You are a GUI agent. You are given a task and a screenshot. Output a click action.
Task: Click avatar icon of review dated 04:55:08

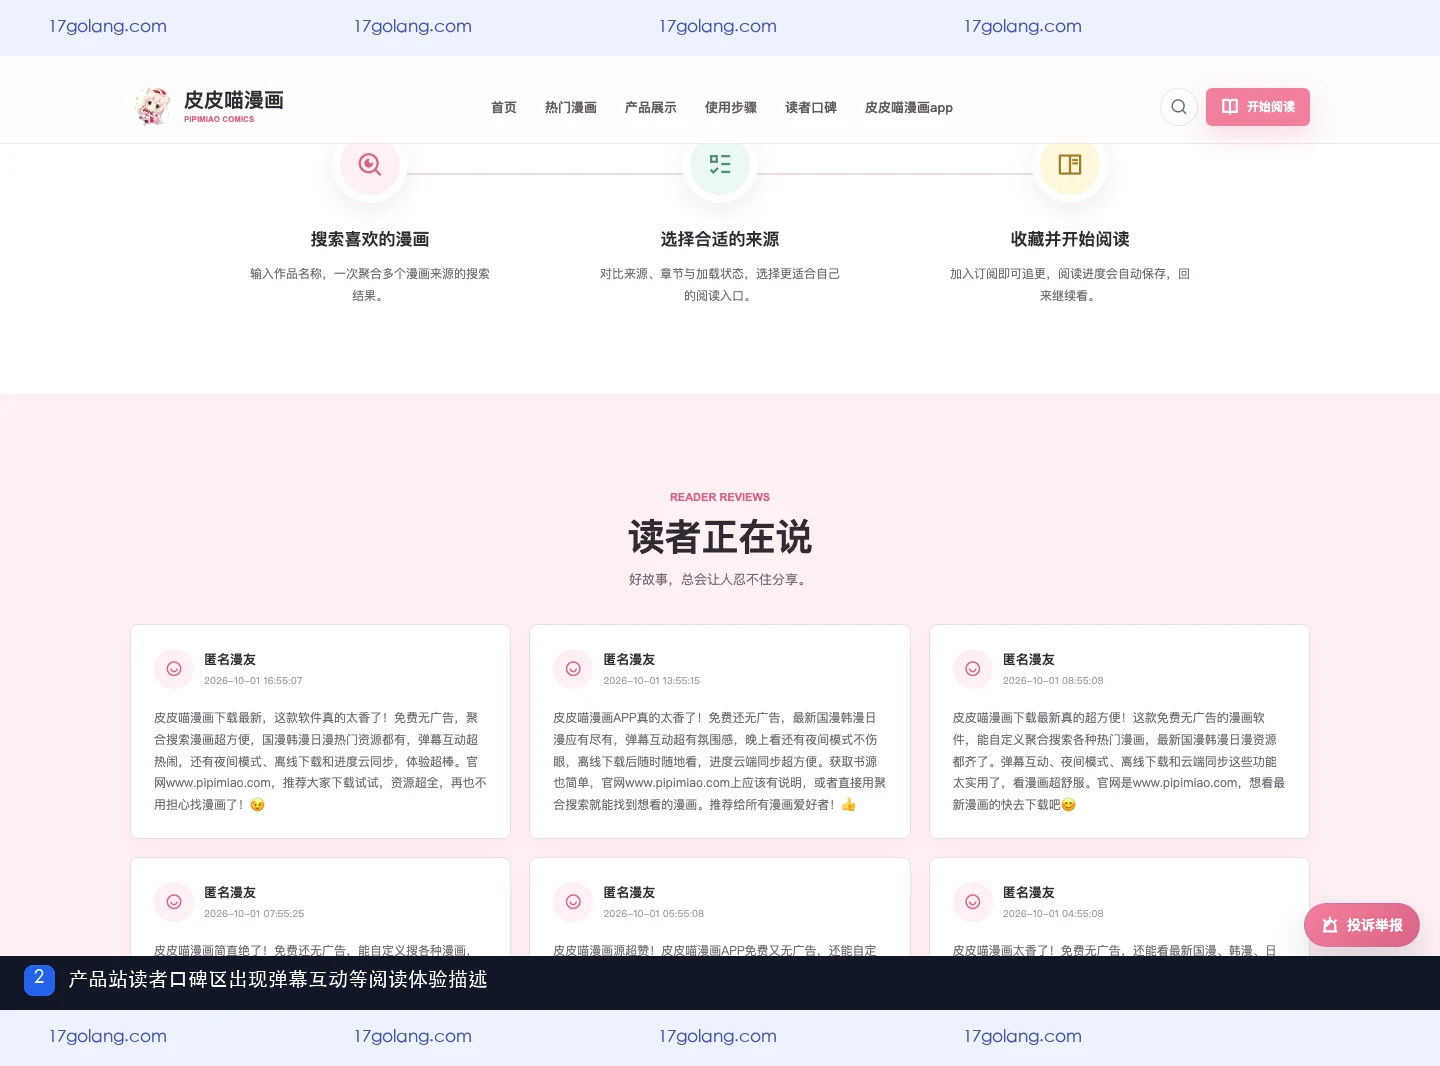point(973,902)
